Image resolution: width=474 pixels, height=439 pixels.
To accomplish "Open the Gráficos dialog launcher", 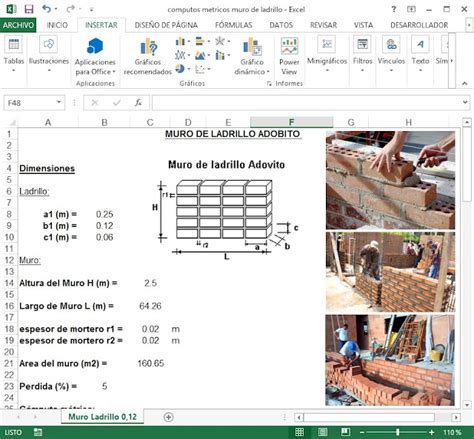I will pyautogui.click(x=269, y=84).
